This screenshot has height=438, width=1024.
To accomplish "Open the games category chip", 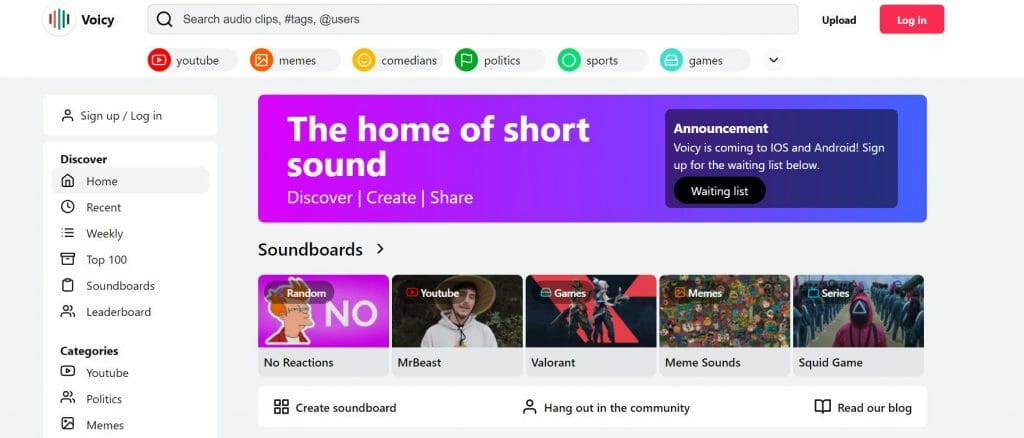I will [705, 61].
